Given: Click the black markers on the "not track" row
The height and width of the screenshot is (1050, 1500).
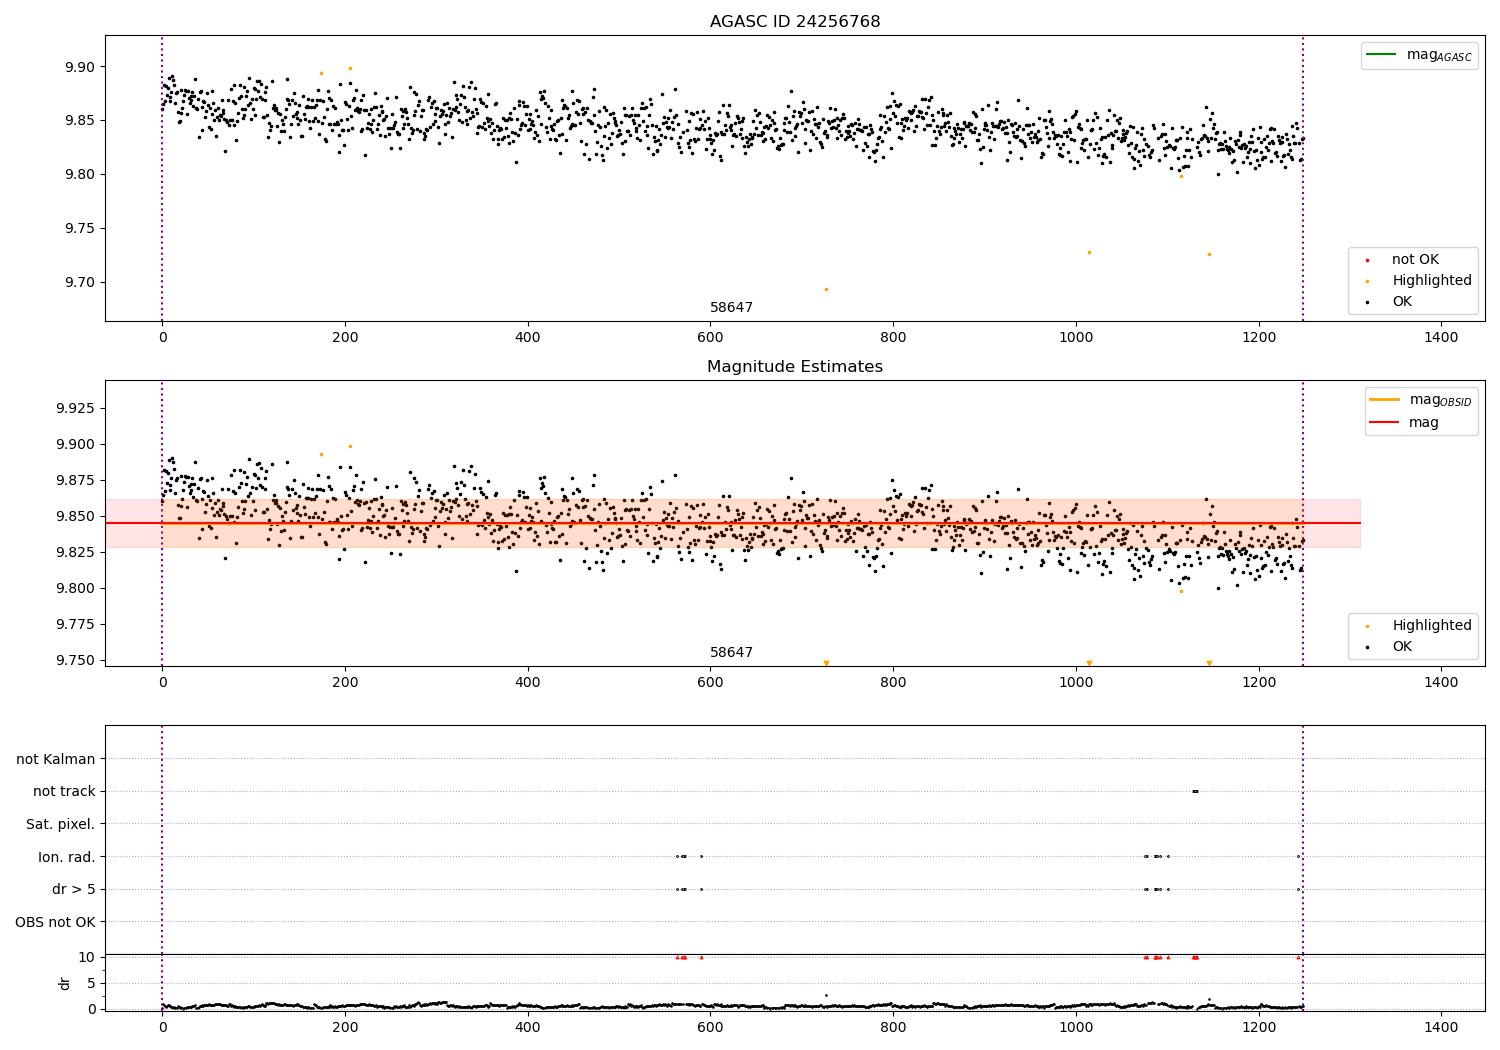Looking at the screenshot, I should pyautogui.click(x=1195, y=792).
